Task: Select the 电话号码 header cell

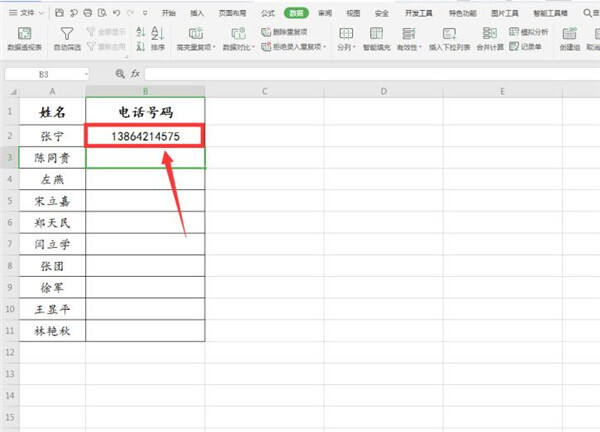Action: [x=145, y=111]
